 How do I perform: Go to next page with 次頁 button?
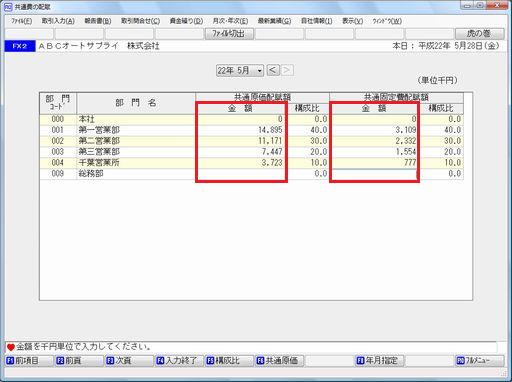129,361
